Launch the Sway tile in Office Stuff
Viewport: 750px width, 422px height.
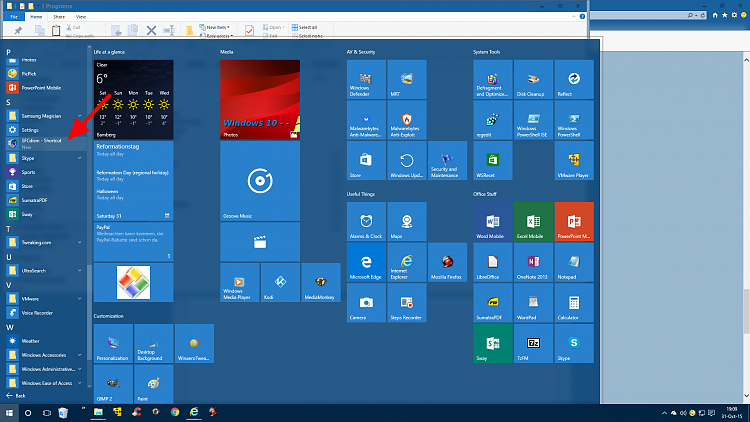493,344
